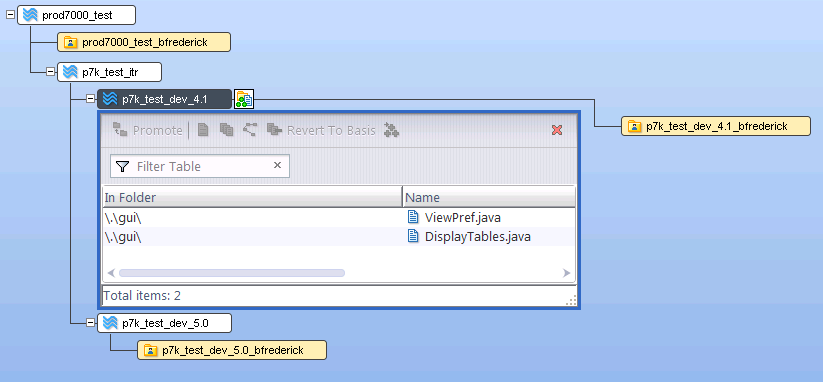Click the branching nodes toolbar icon
This screenshot has width=823, height=382.
pyautogui.click(x=250, y=130)
